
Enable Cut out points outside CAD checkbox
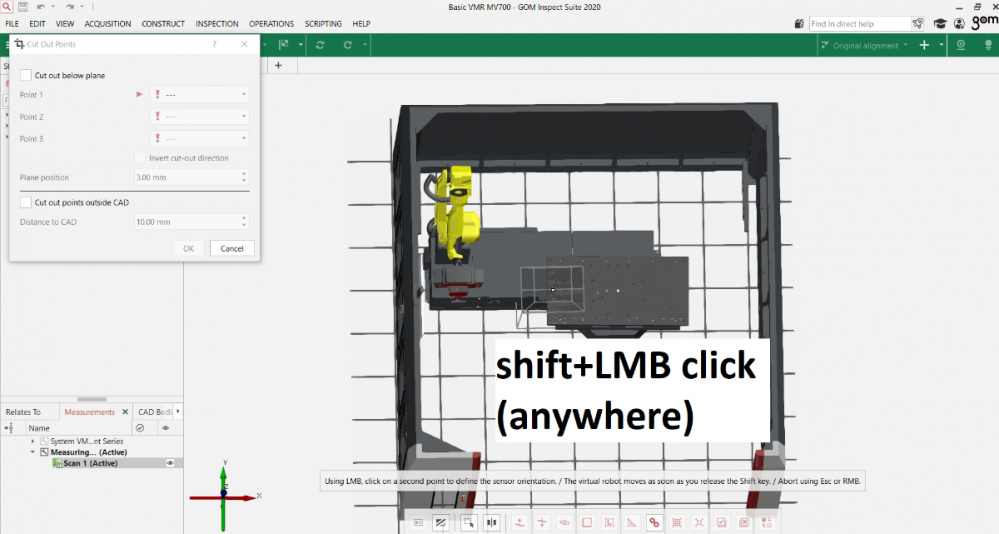(25, 203)
